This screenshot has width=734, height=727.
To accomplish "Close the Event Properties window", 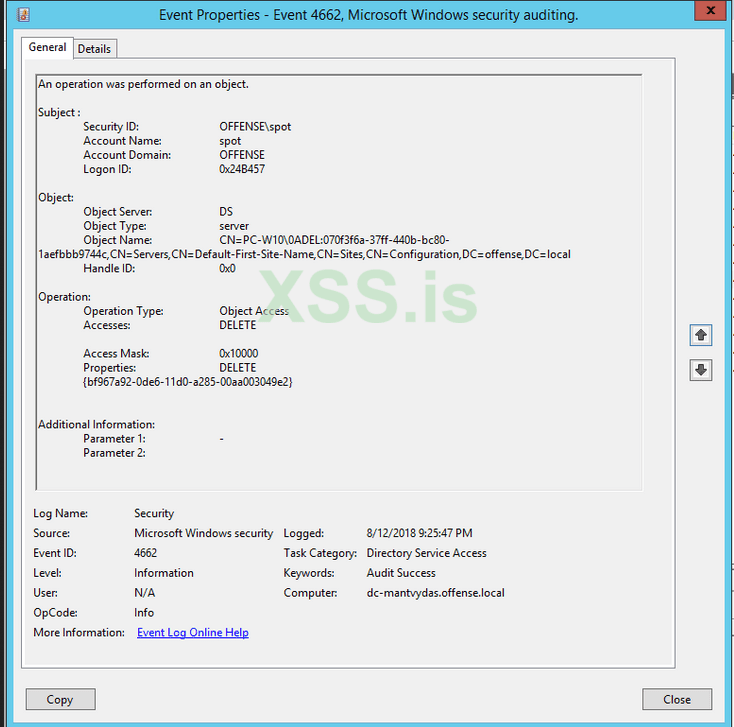I will pyautogui.click(x=710, y=10).
